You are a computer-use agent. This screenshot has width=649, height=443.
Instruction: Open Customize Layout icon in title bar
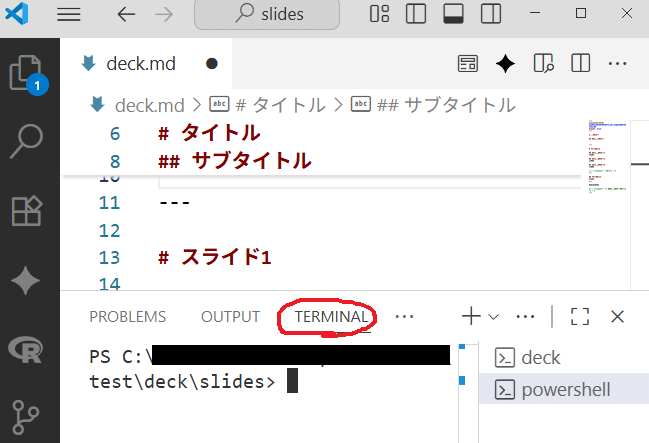point(379,14)
